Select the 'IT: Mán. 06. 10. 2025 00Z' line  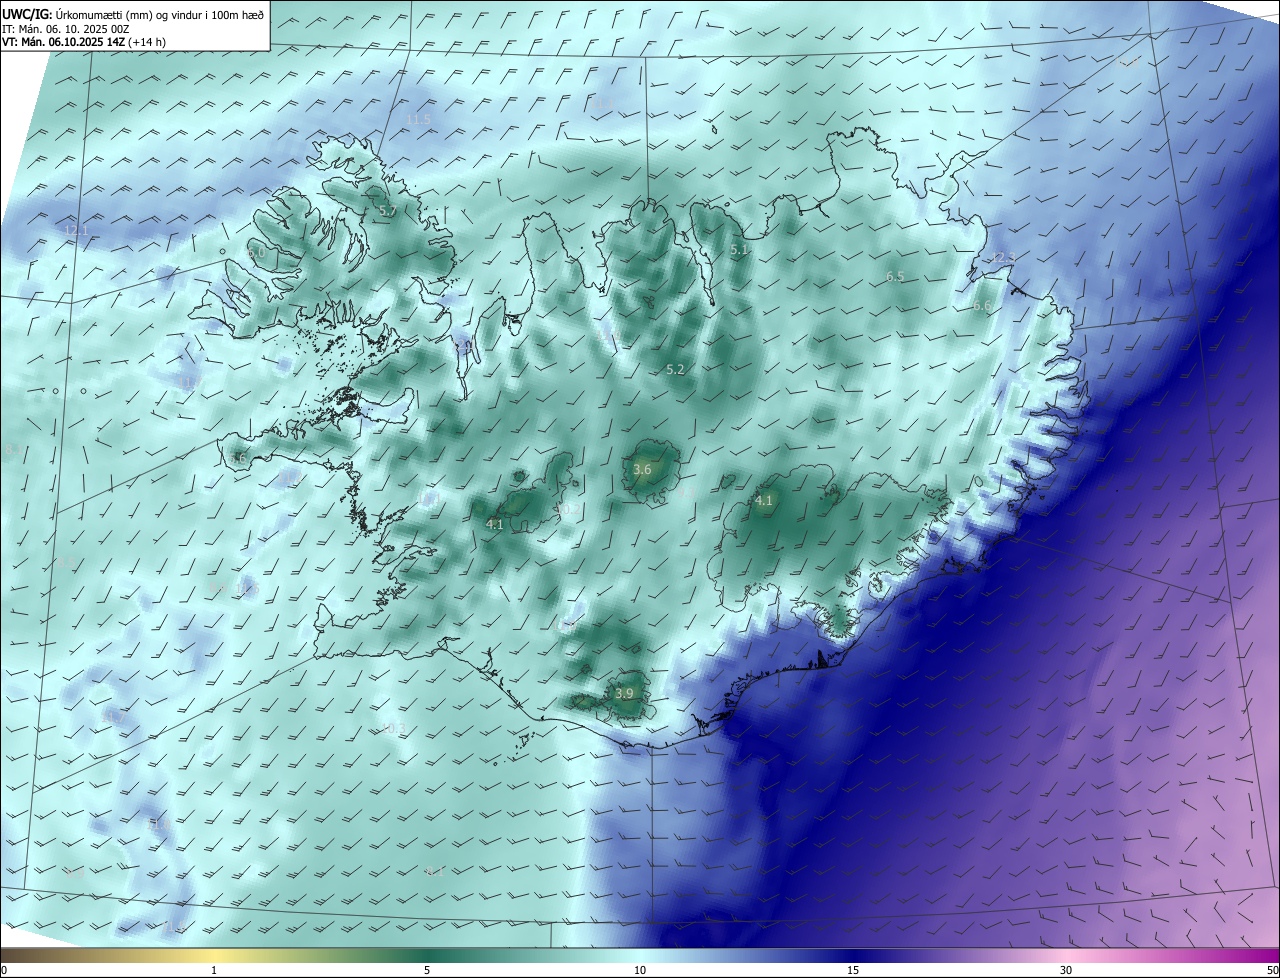coord(66,29)
